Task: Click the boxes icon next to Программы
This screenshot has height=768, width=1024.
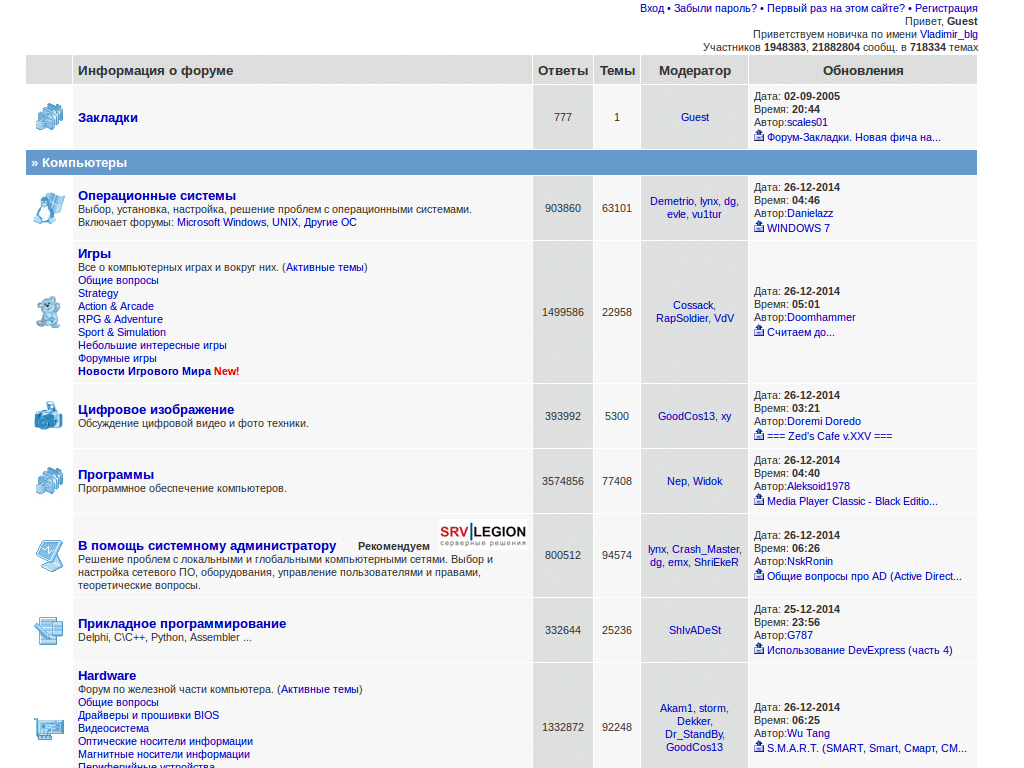Action: point(48,480)
